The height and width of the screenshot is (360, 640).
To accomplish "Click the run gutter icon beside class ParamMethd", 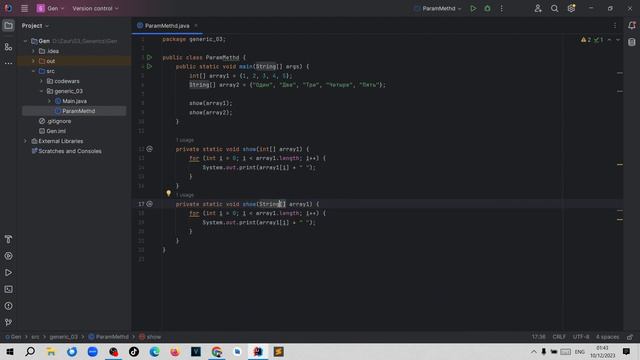I will [149, 58].
